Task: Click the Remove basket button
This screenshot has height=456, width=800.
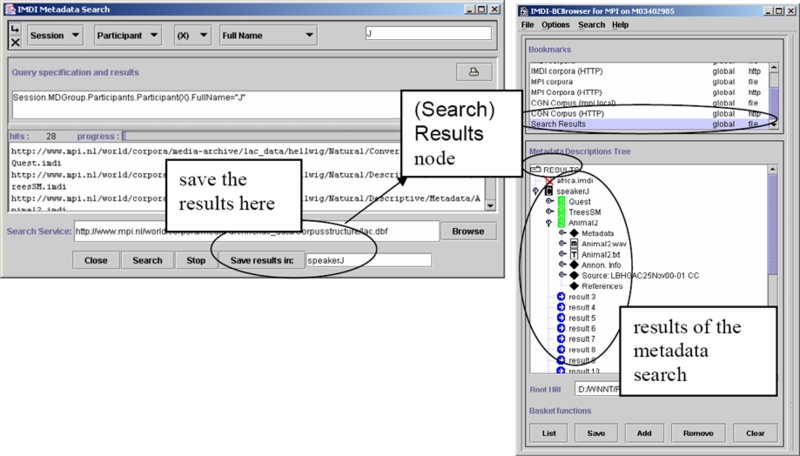Action: (698, 433)
